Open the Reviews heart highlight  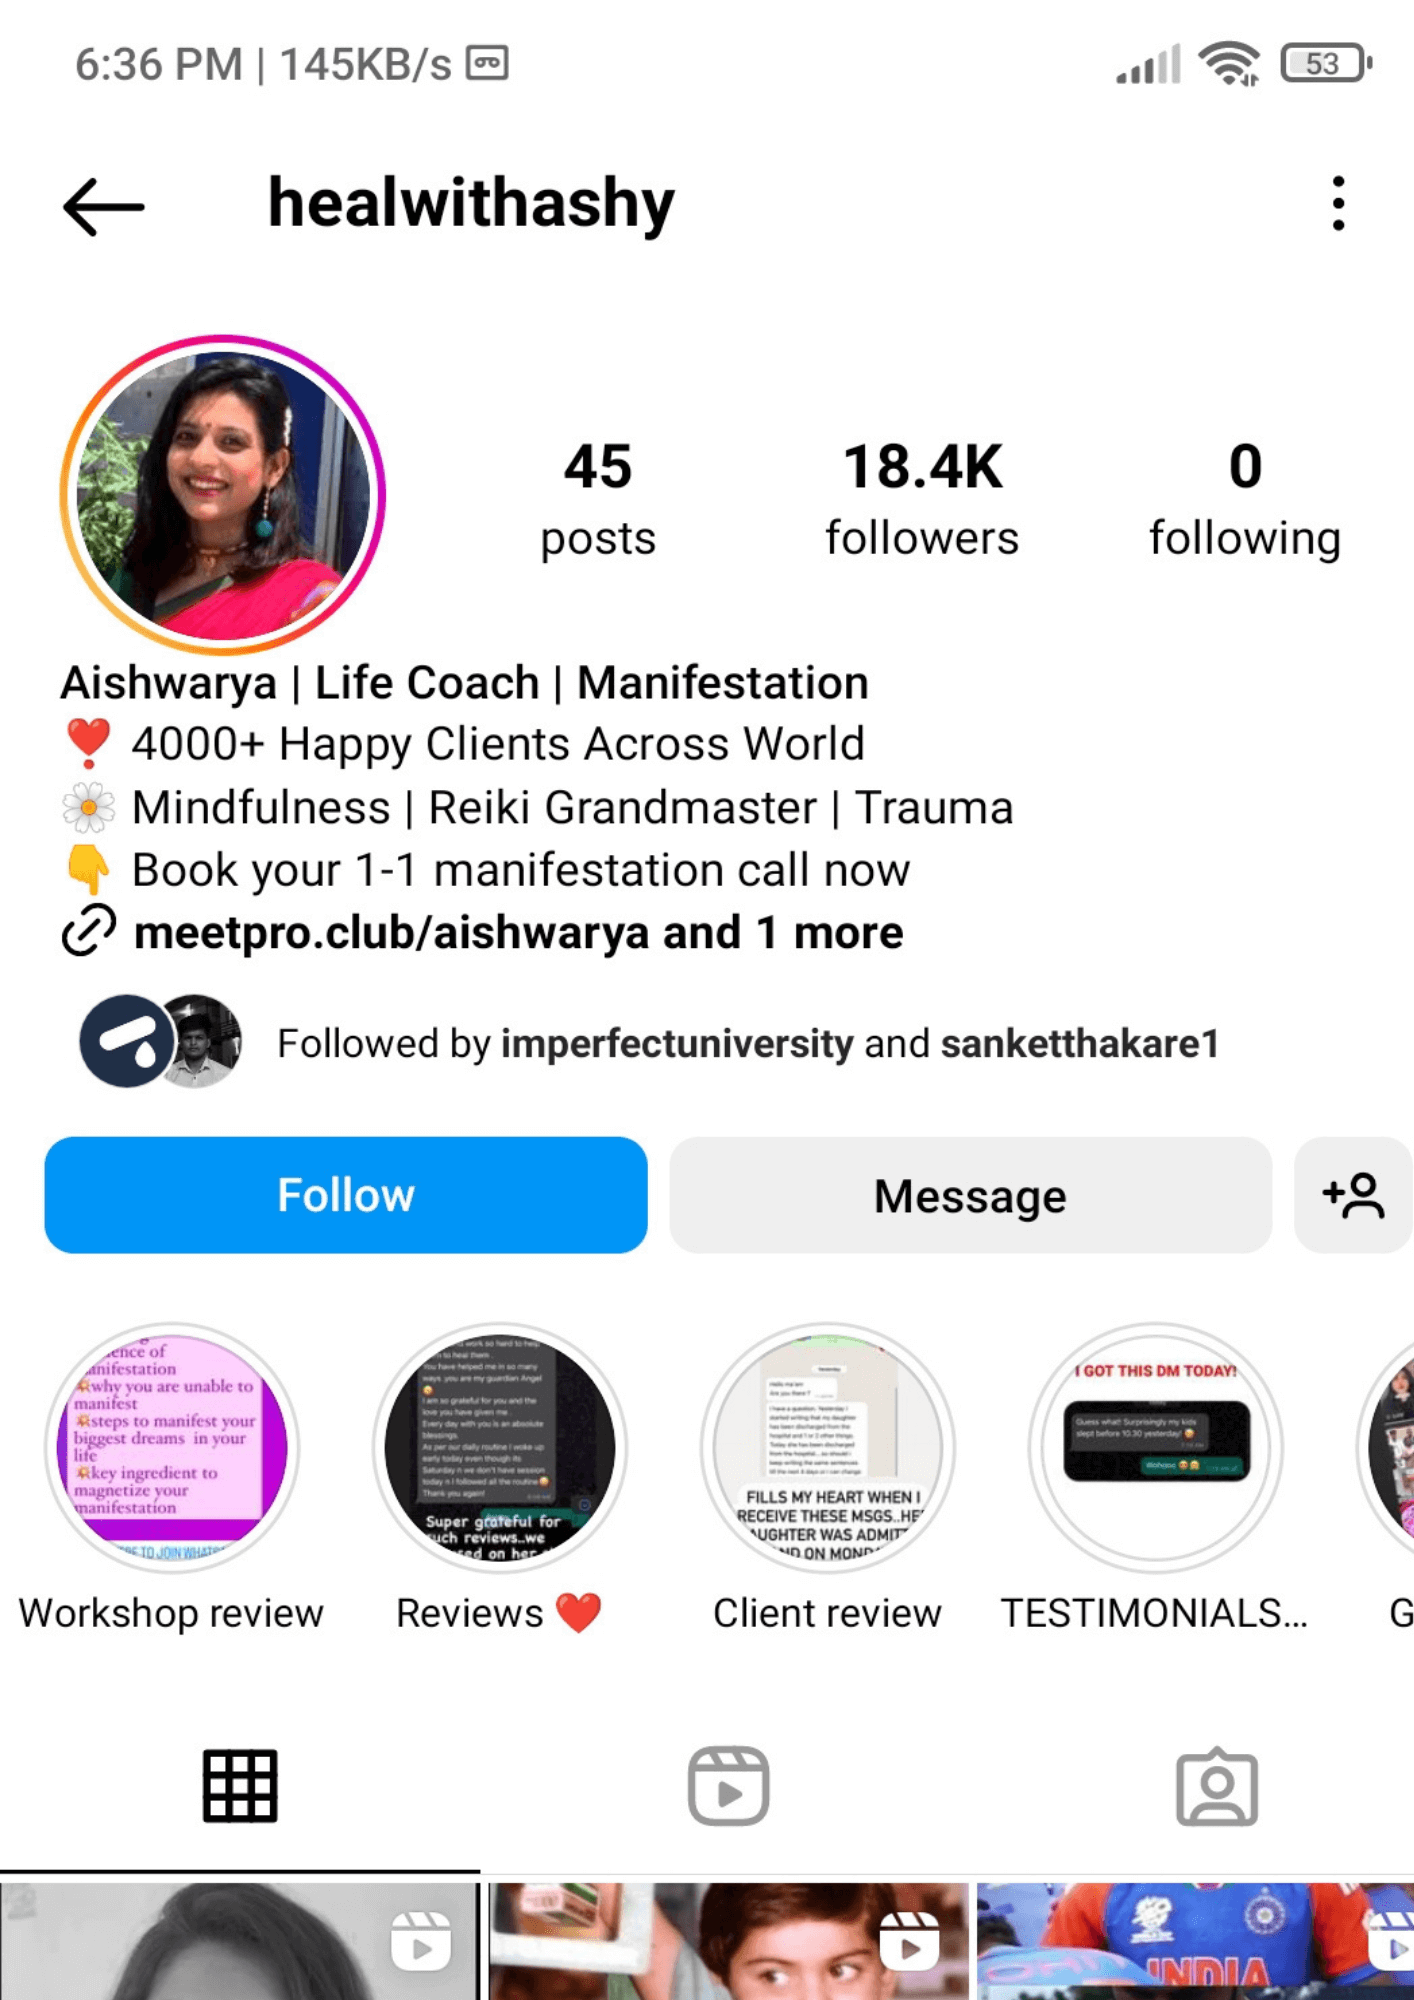pyautogui.click(x=500, y=1448)
